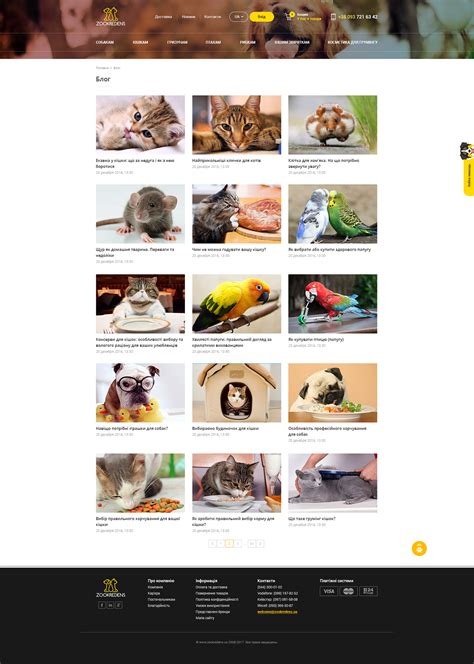Screen dimensions: 474x664
Task: Select the highlighted current page number
Action: pos(229,544)
